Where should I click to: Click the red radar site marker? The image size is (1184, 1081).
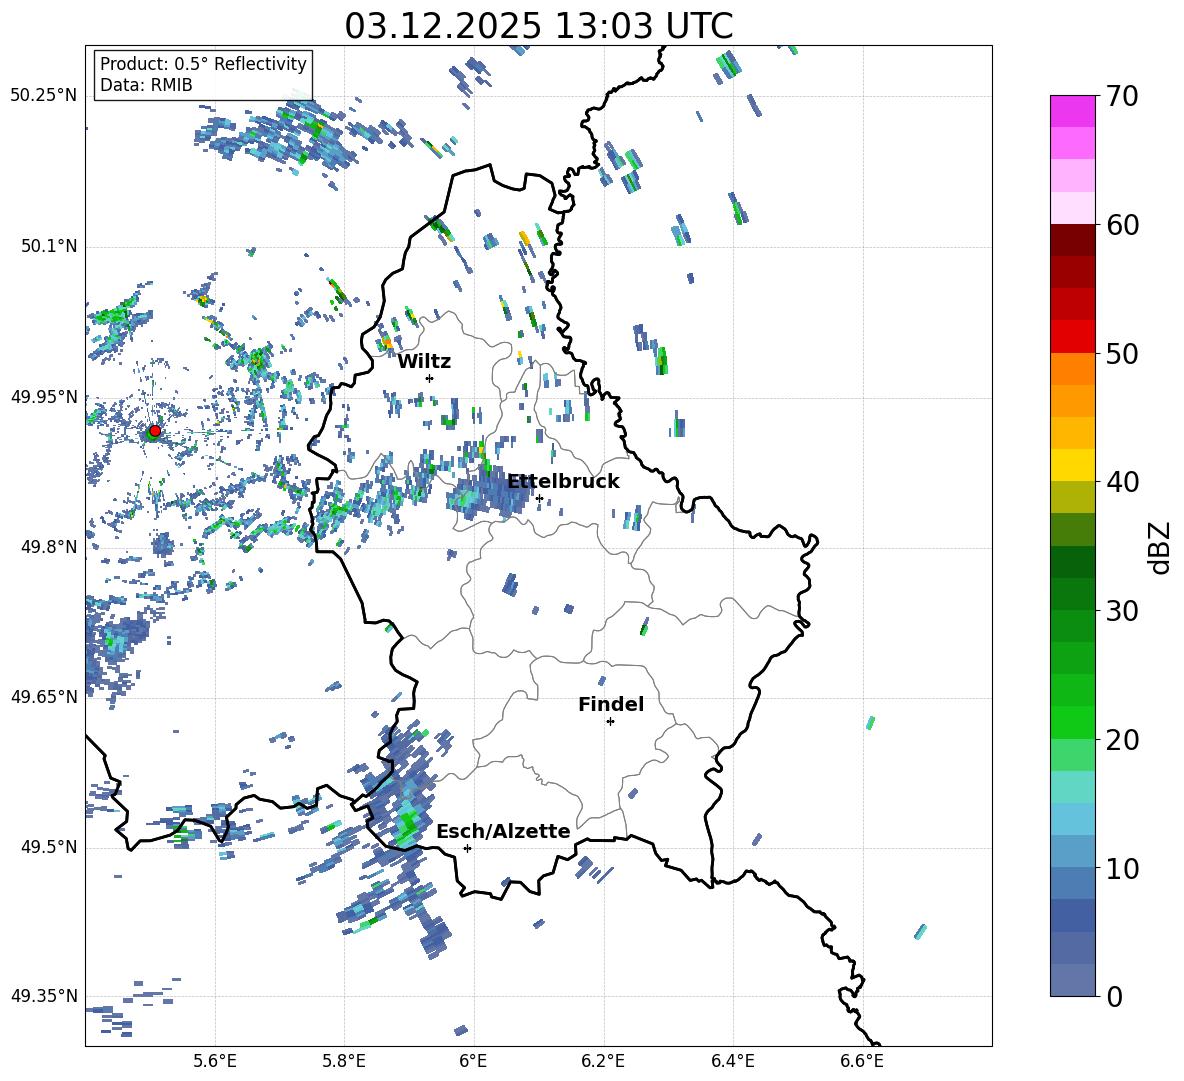pyautogui.click(x=155, y=430)
